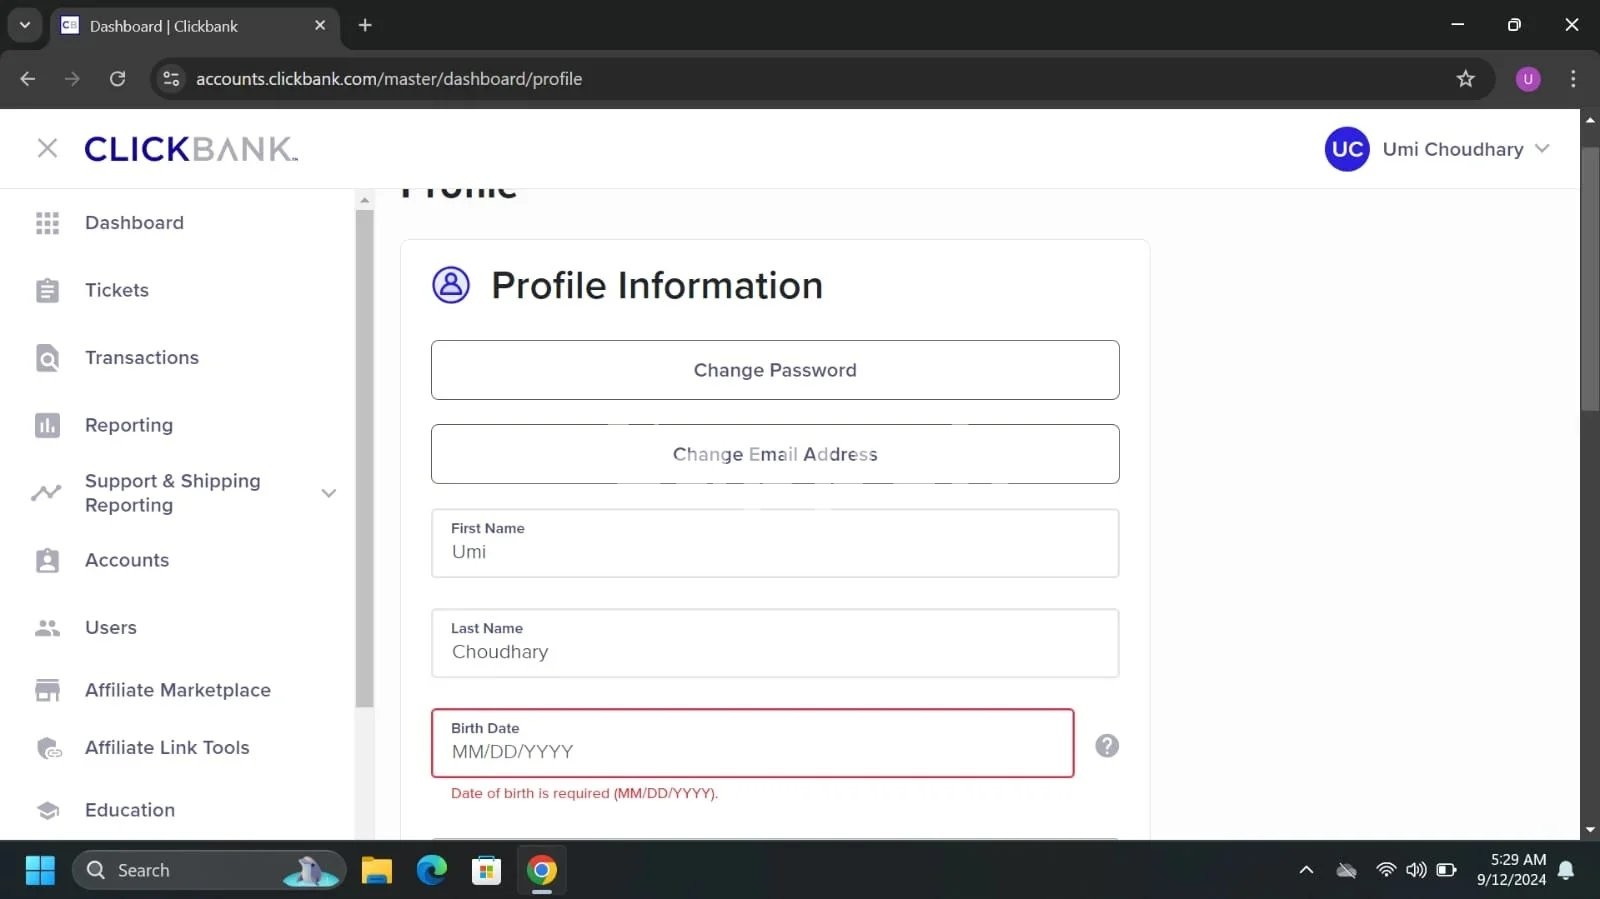Open File Explorer from the taskbar
This screenshot has height=899, width=1600.
pos(377,870)
